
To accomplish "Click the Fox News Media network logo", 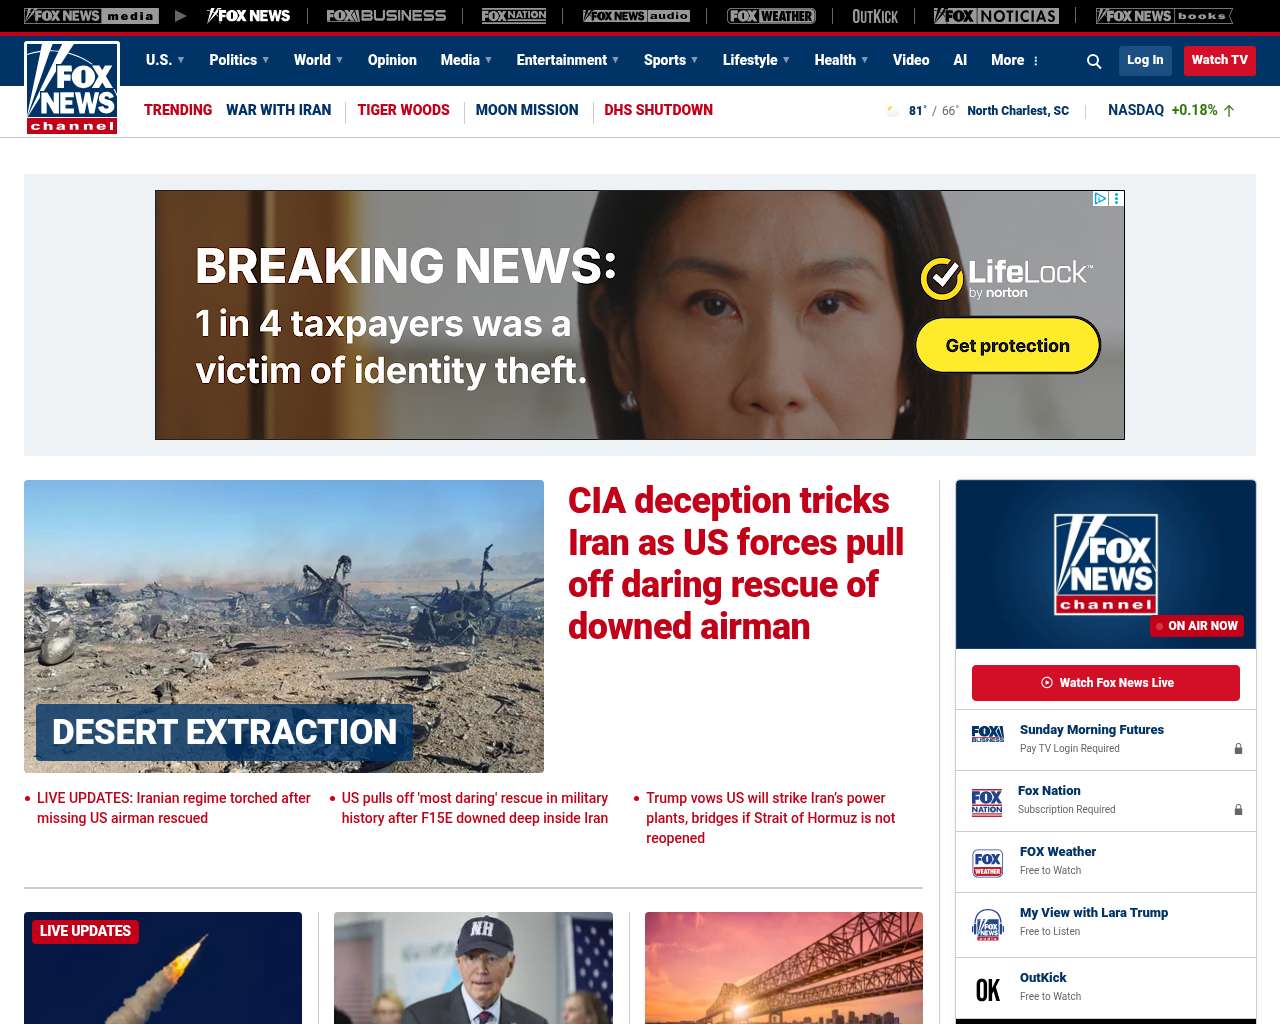I will (x=91, y=16).
